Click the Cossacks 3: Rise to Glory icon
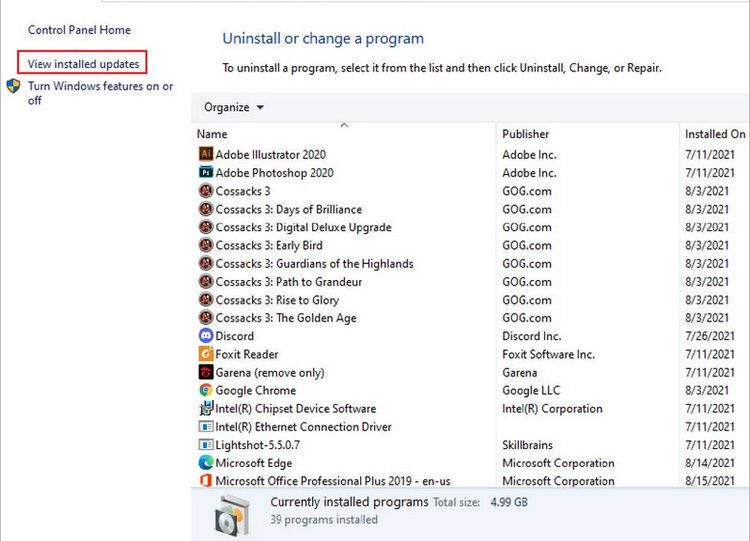The height and width of the screenshot is (541, 750). point(206,299)
